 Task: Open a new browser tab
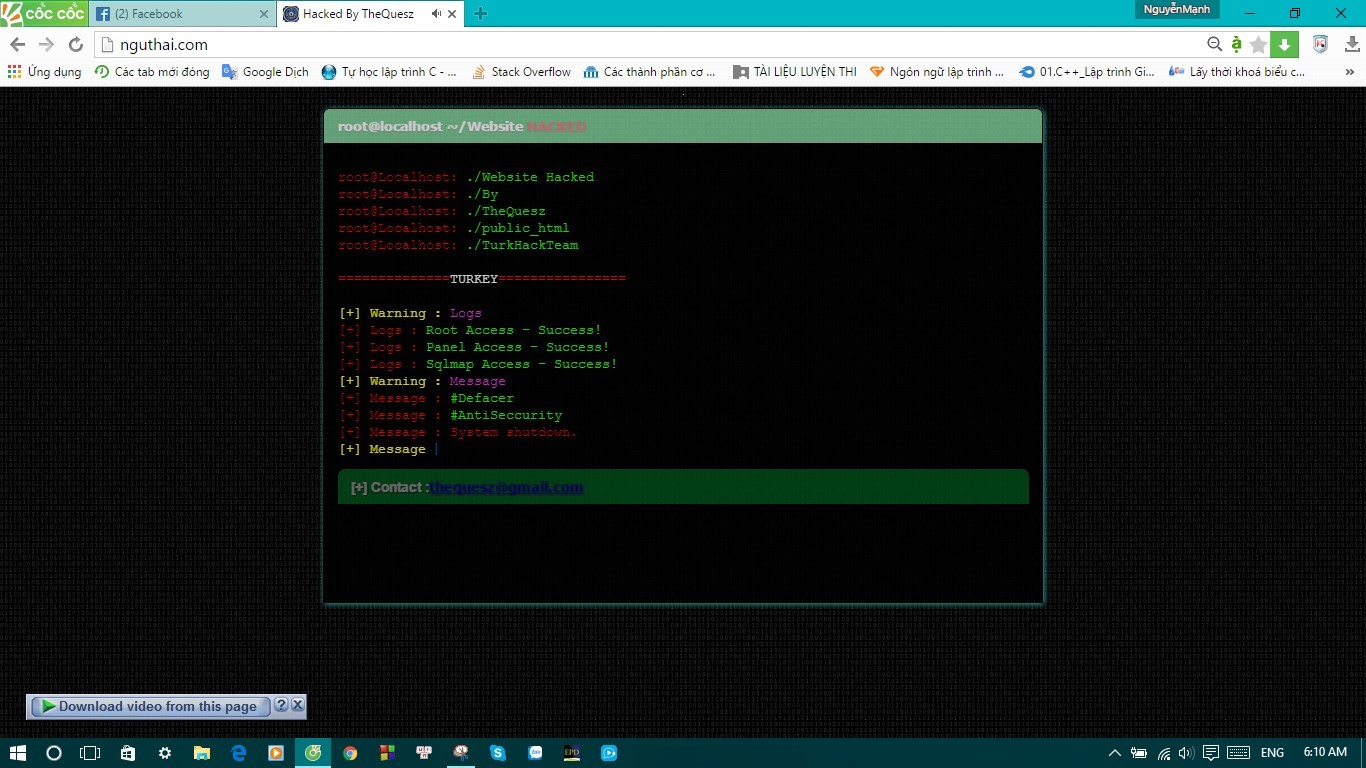pos(481,14)
